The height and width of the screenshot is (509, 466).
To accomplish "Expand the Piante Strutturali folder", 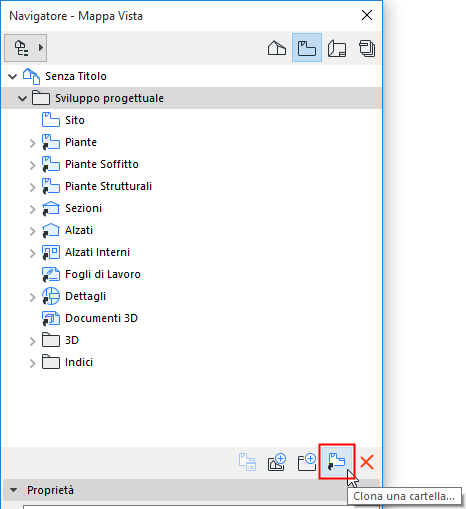I will coord(32,187).
